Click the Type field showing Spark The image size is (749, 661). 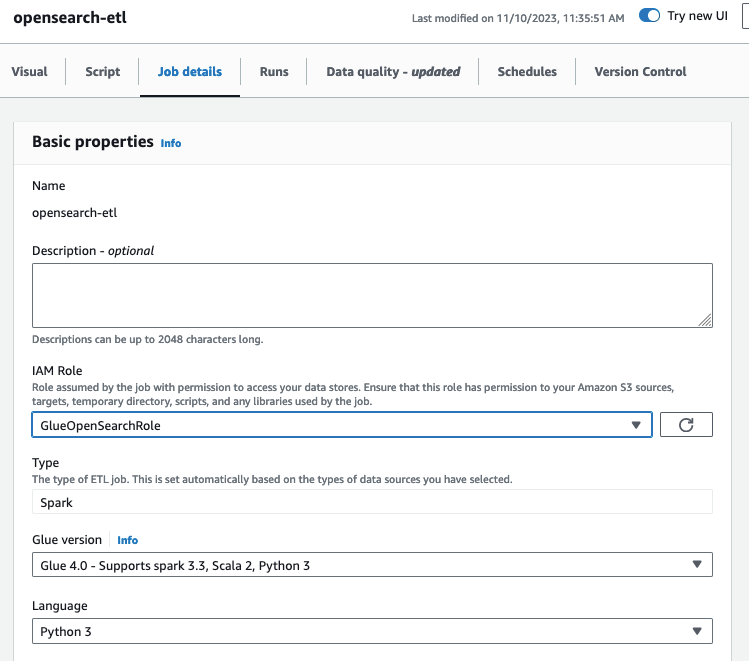click(372, 502)
